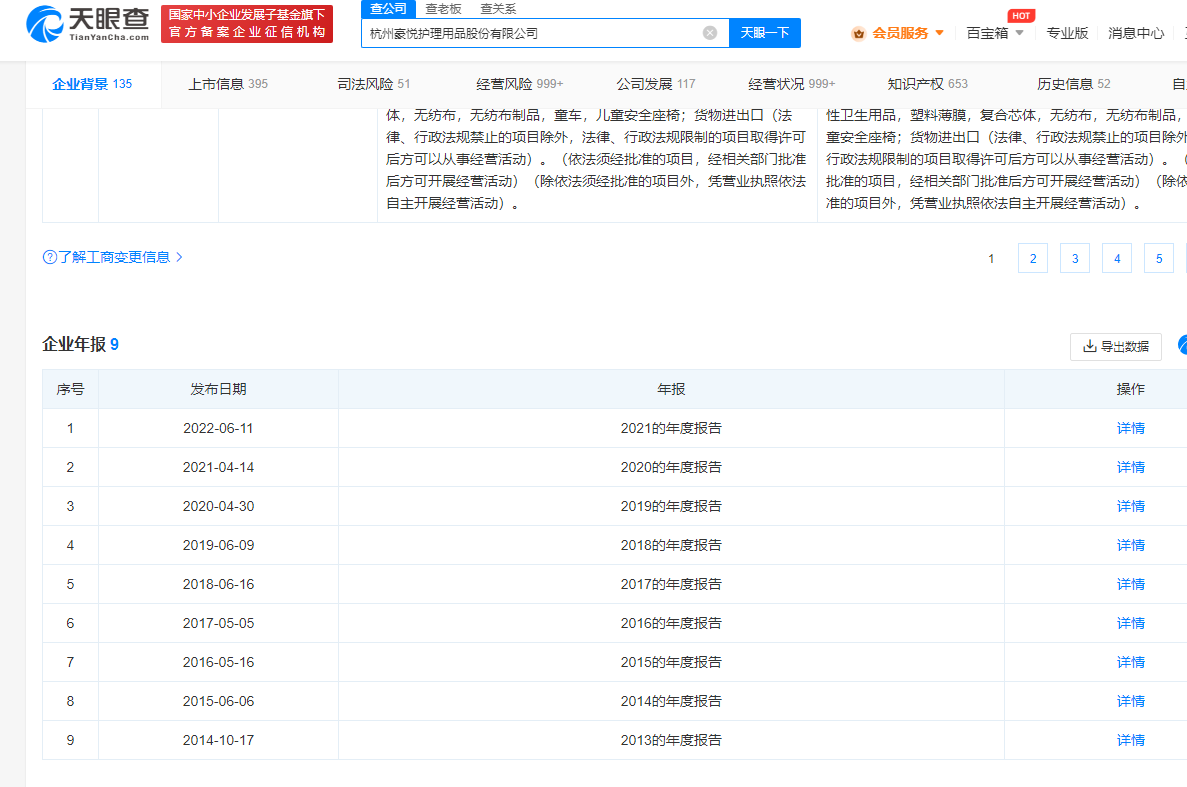This screenshot has width=1187, height=787.
Task: Clear the search box with X icon
Action: (710, 33)
